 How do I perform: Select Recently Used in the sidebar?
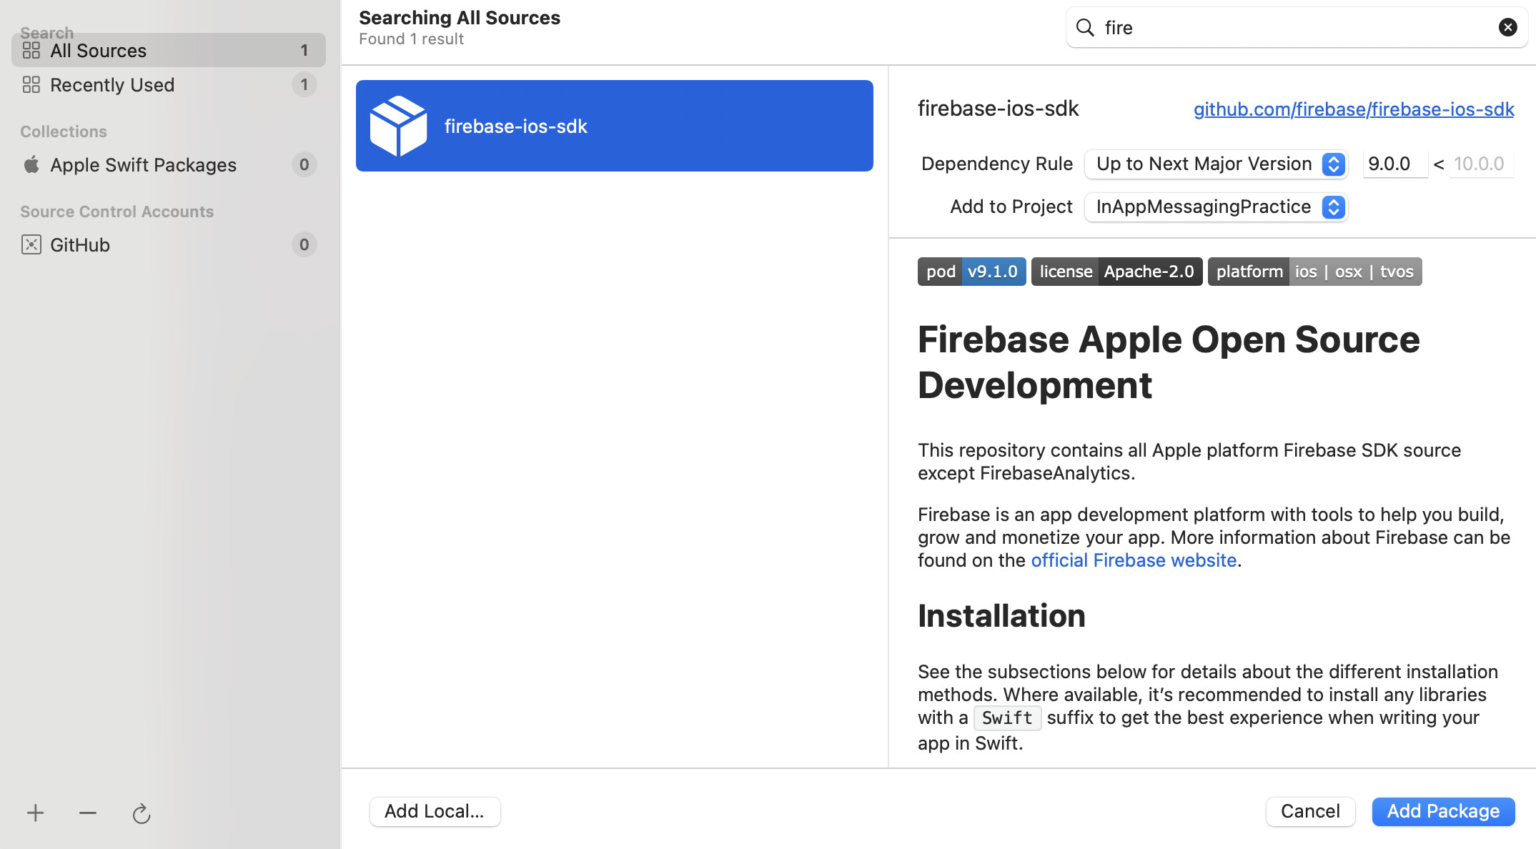pyautogui.click(x=112, y=84)
